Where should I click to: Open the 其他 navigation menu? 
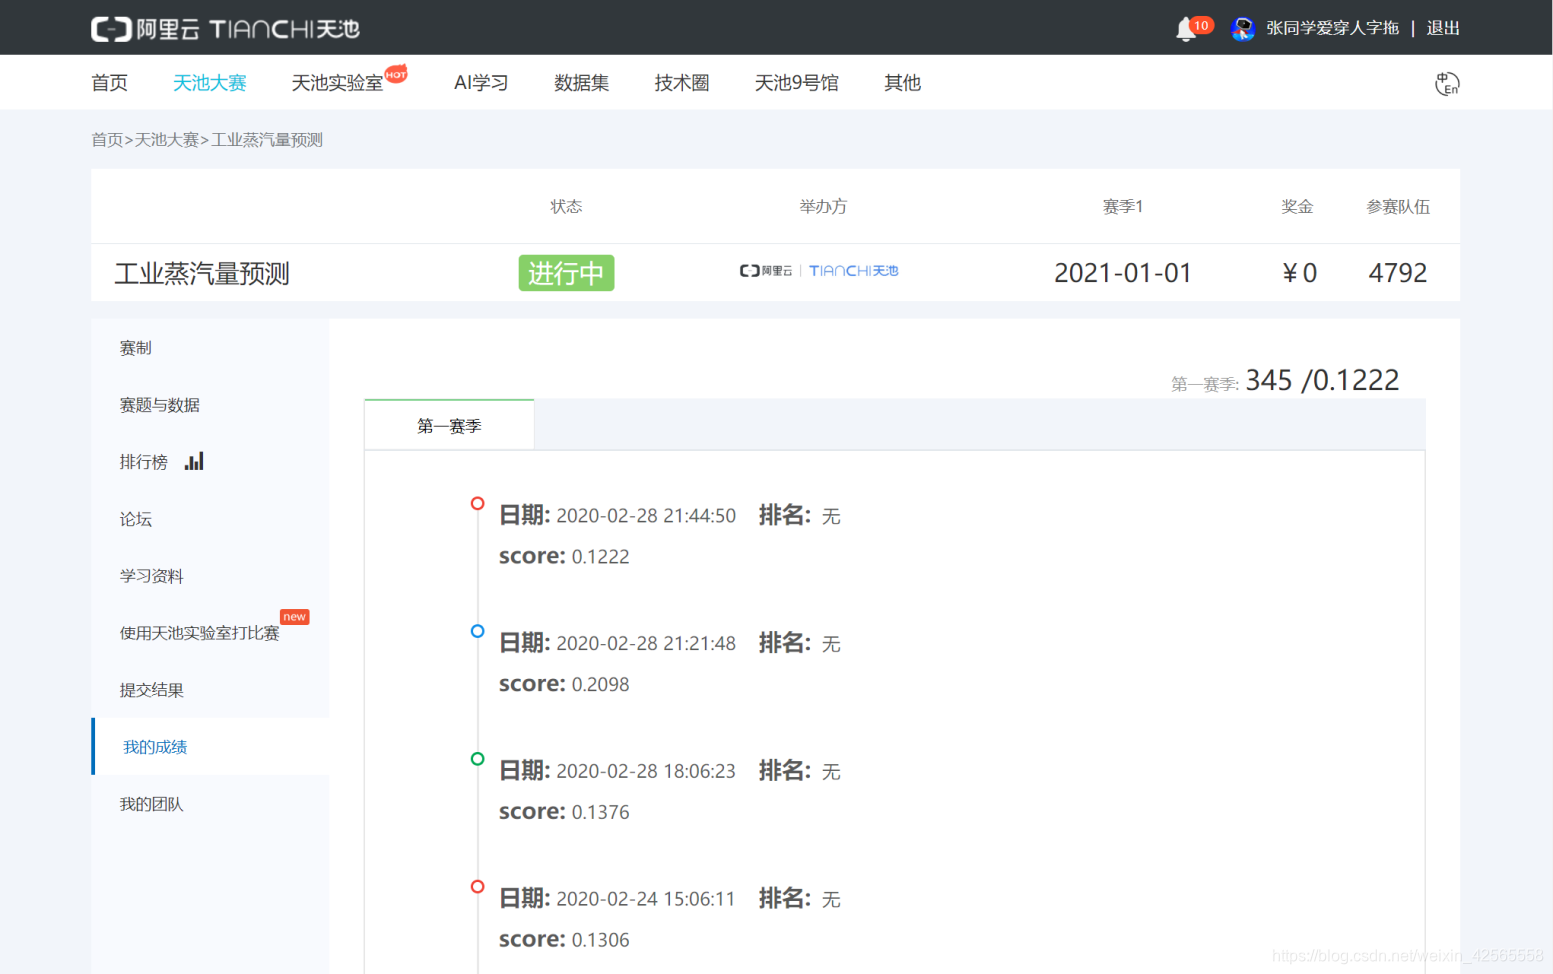[x=901, y=83]
